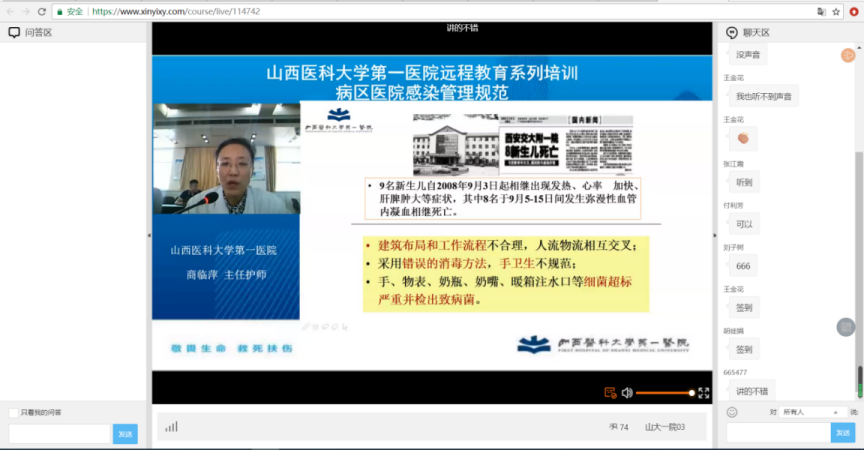
Task: Click 签到 message from 胡佳琪
Action: pos(744,350)
